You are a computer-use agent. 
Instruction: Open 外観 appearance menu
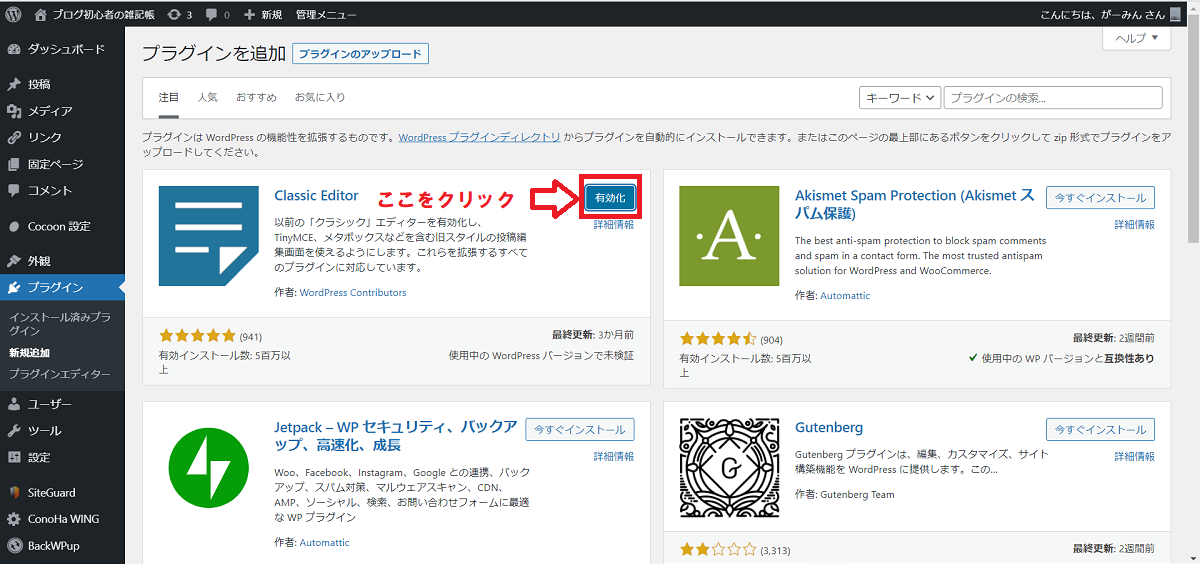62,261
